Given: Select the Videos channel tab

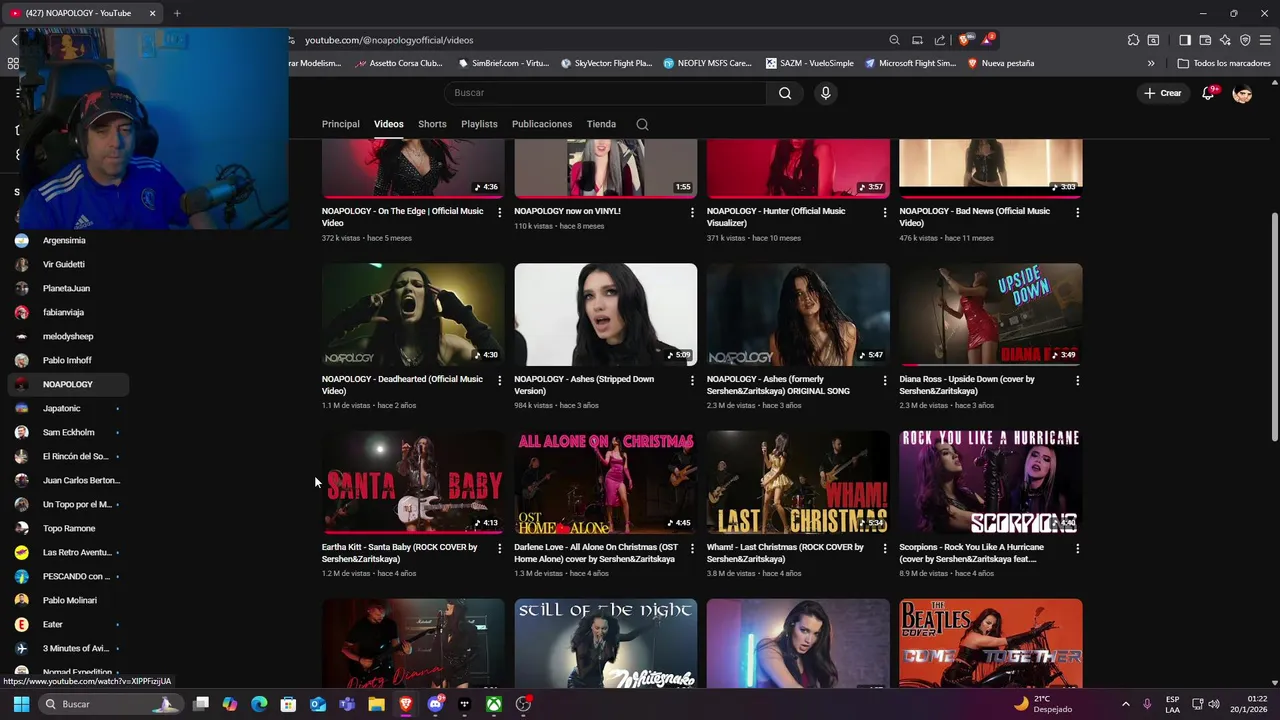Looking at the screenshot, I should [x=389, y=124].
